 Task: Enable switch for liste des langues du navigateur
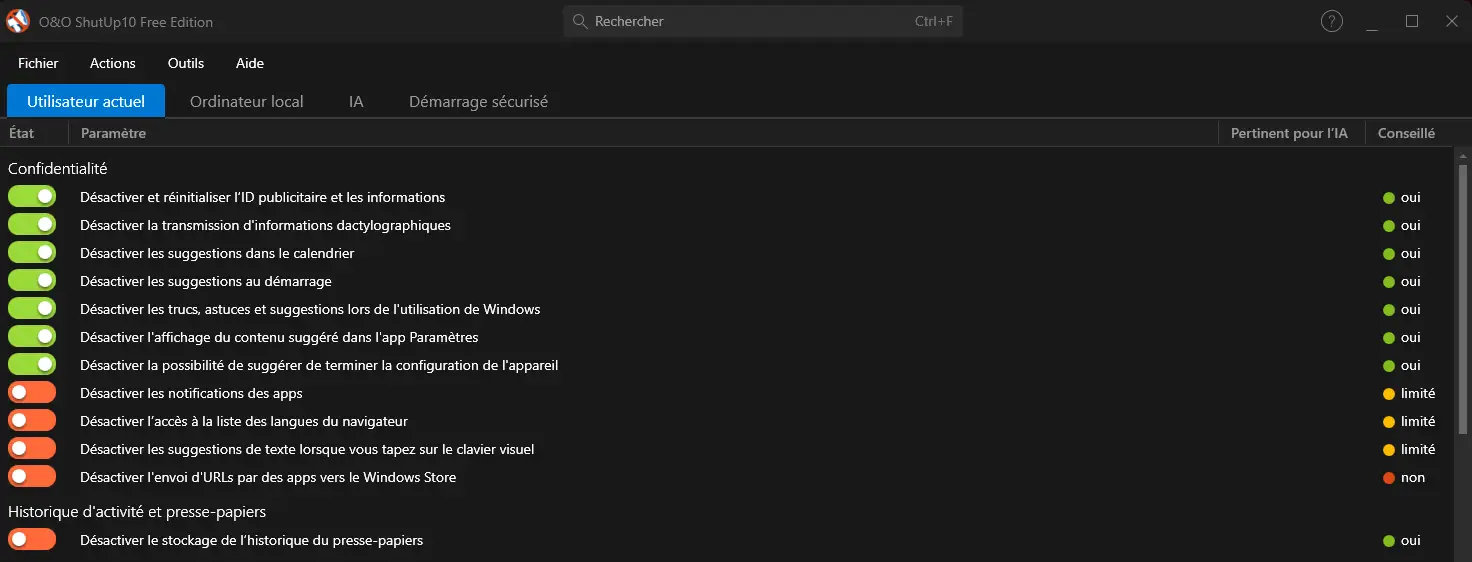pos(32,421)
